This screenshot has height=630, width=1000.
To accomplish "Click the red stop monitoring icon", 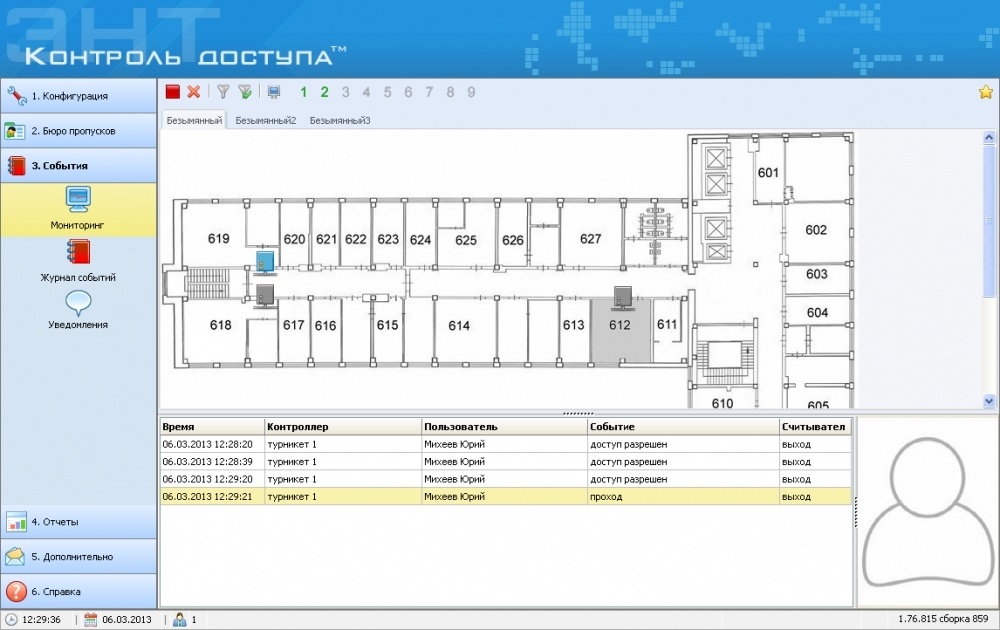I will (x=172, y=92).
